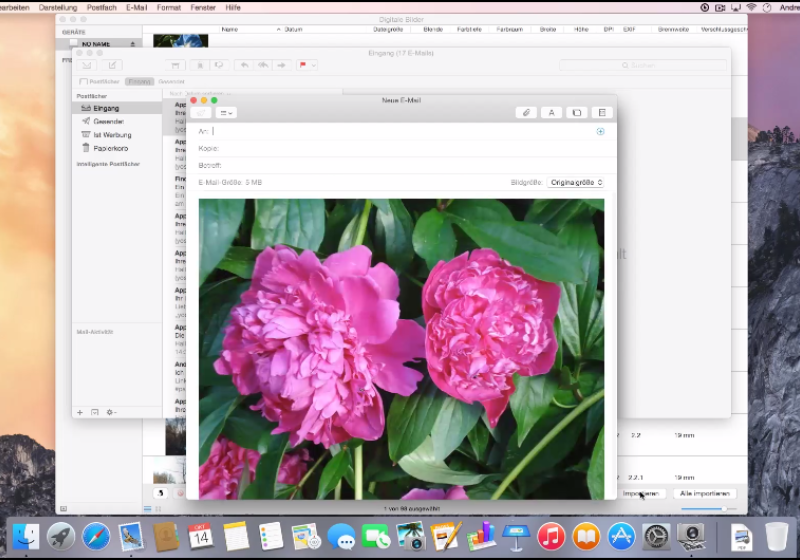Mark as junk icon in the Mail toolbar
The image size is (800, 560).
pos(219,65)
